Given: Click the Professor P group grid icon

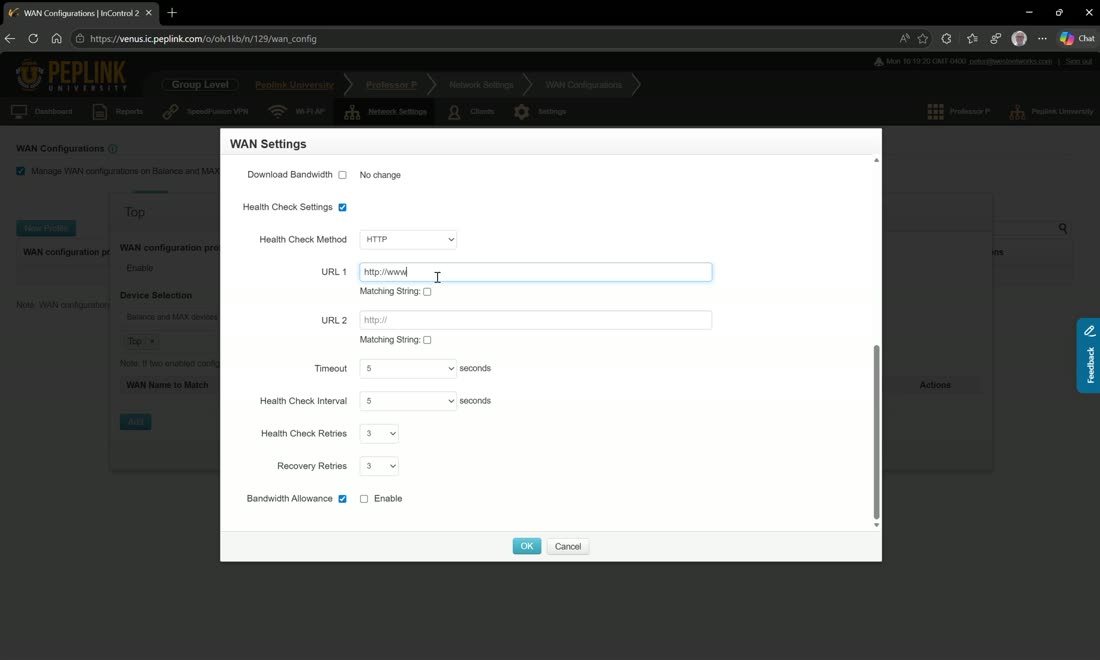Looking at the screenshot, I should click(x=935, y=112).
